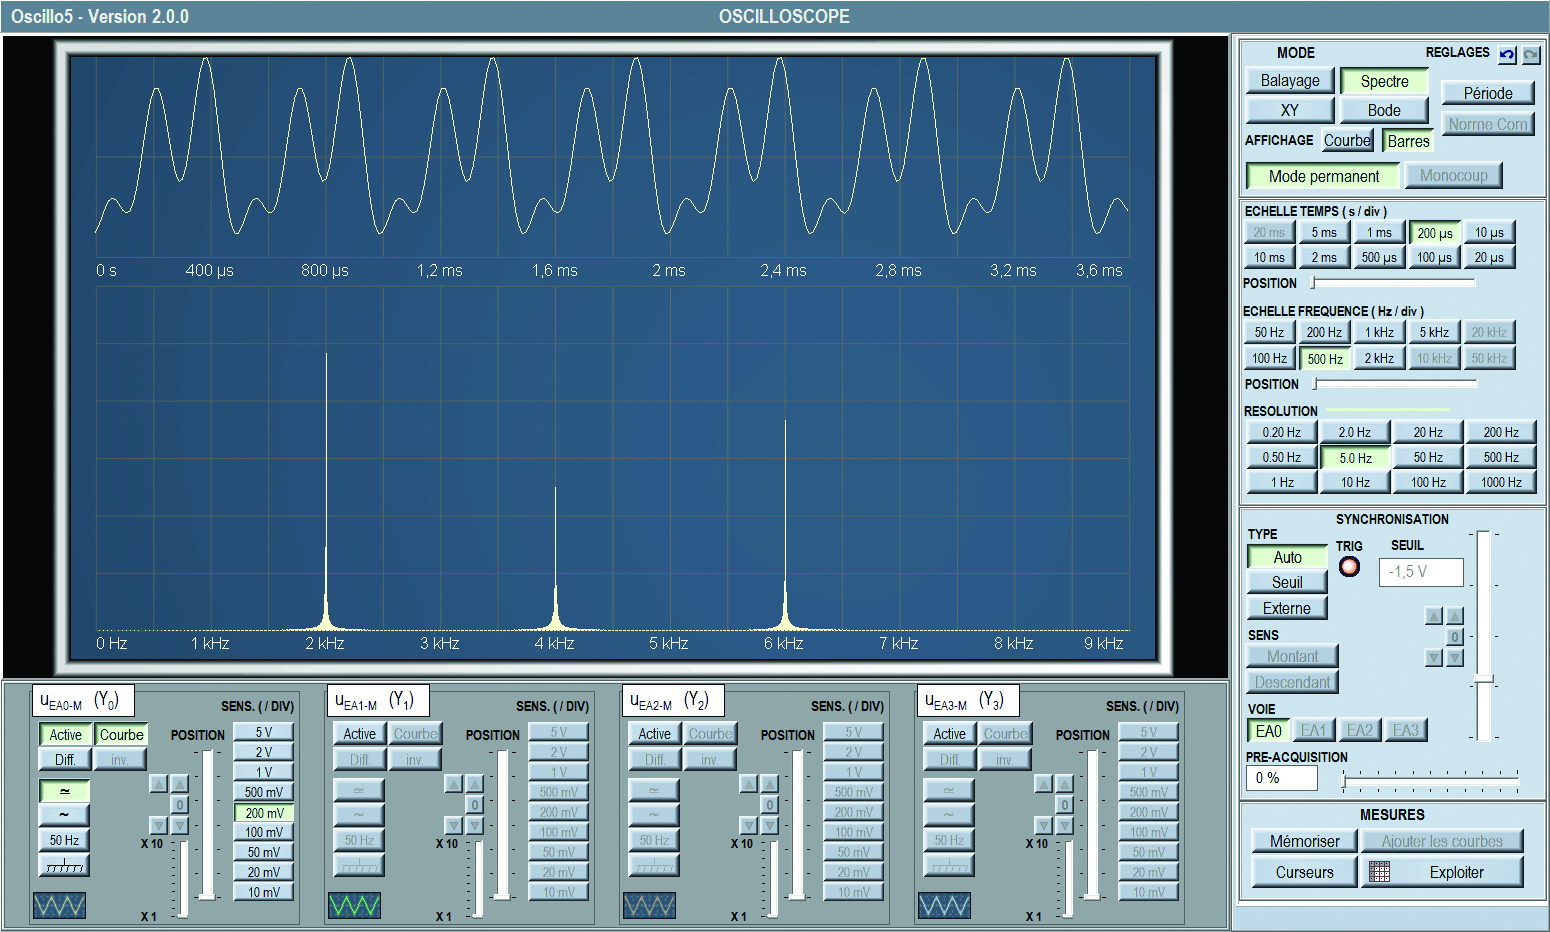This screenshot has width=1550, height=932.
Task: Click the zero reset button under SEUIL
Action: point(1455,637)
